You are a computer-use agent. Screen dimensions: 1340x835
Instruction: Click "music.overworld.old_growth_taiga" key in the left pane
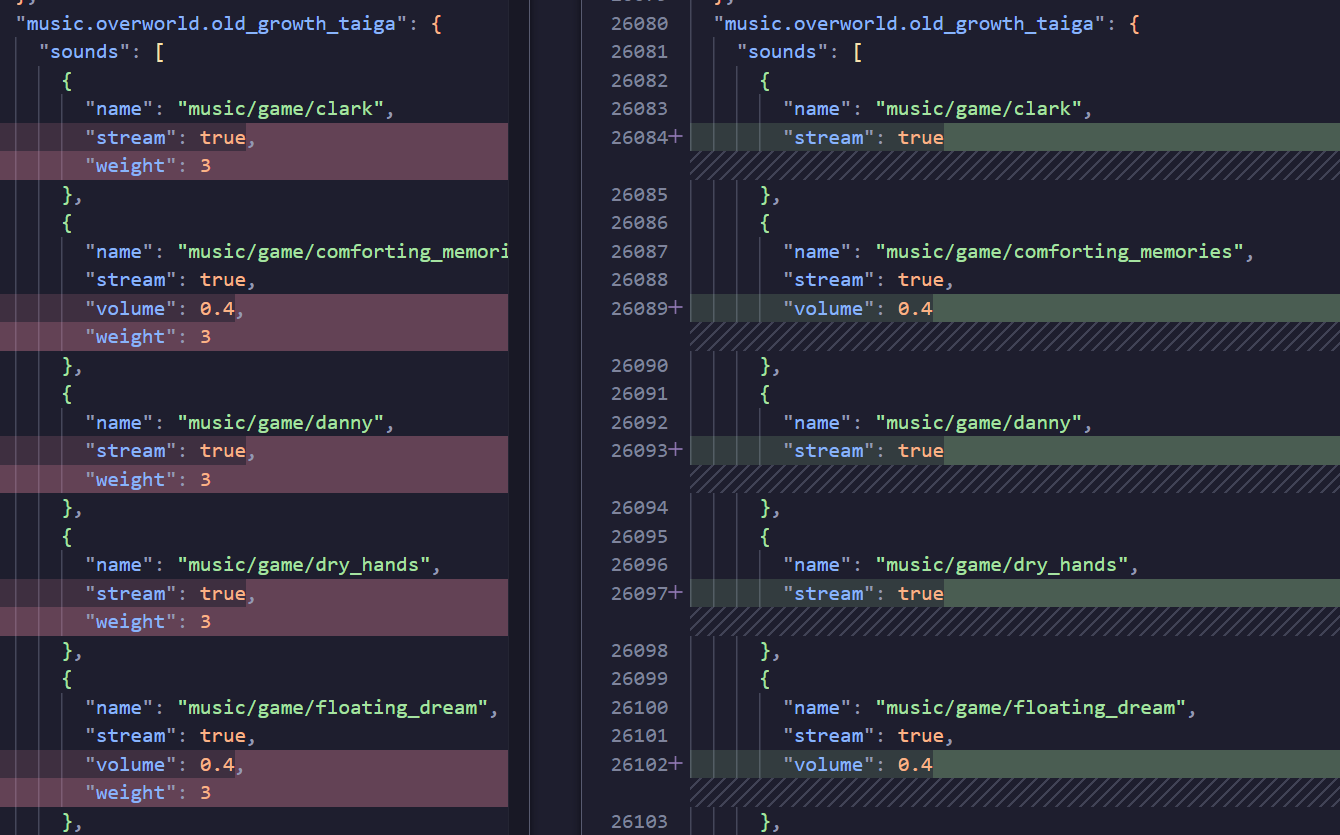tap(212, 23)
